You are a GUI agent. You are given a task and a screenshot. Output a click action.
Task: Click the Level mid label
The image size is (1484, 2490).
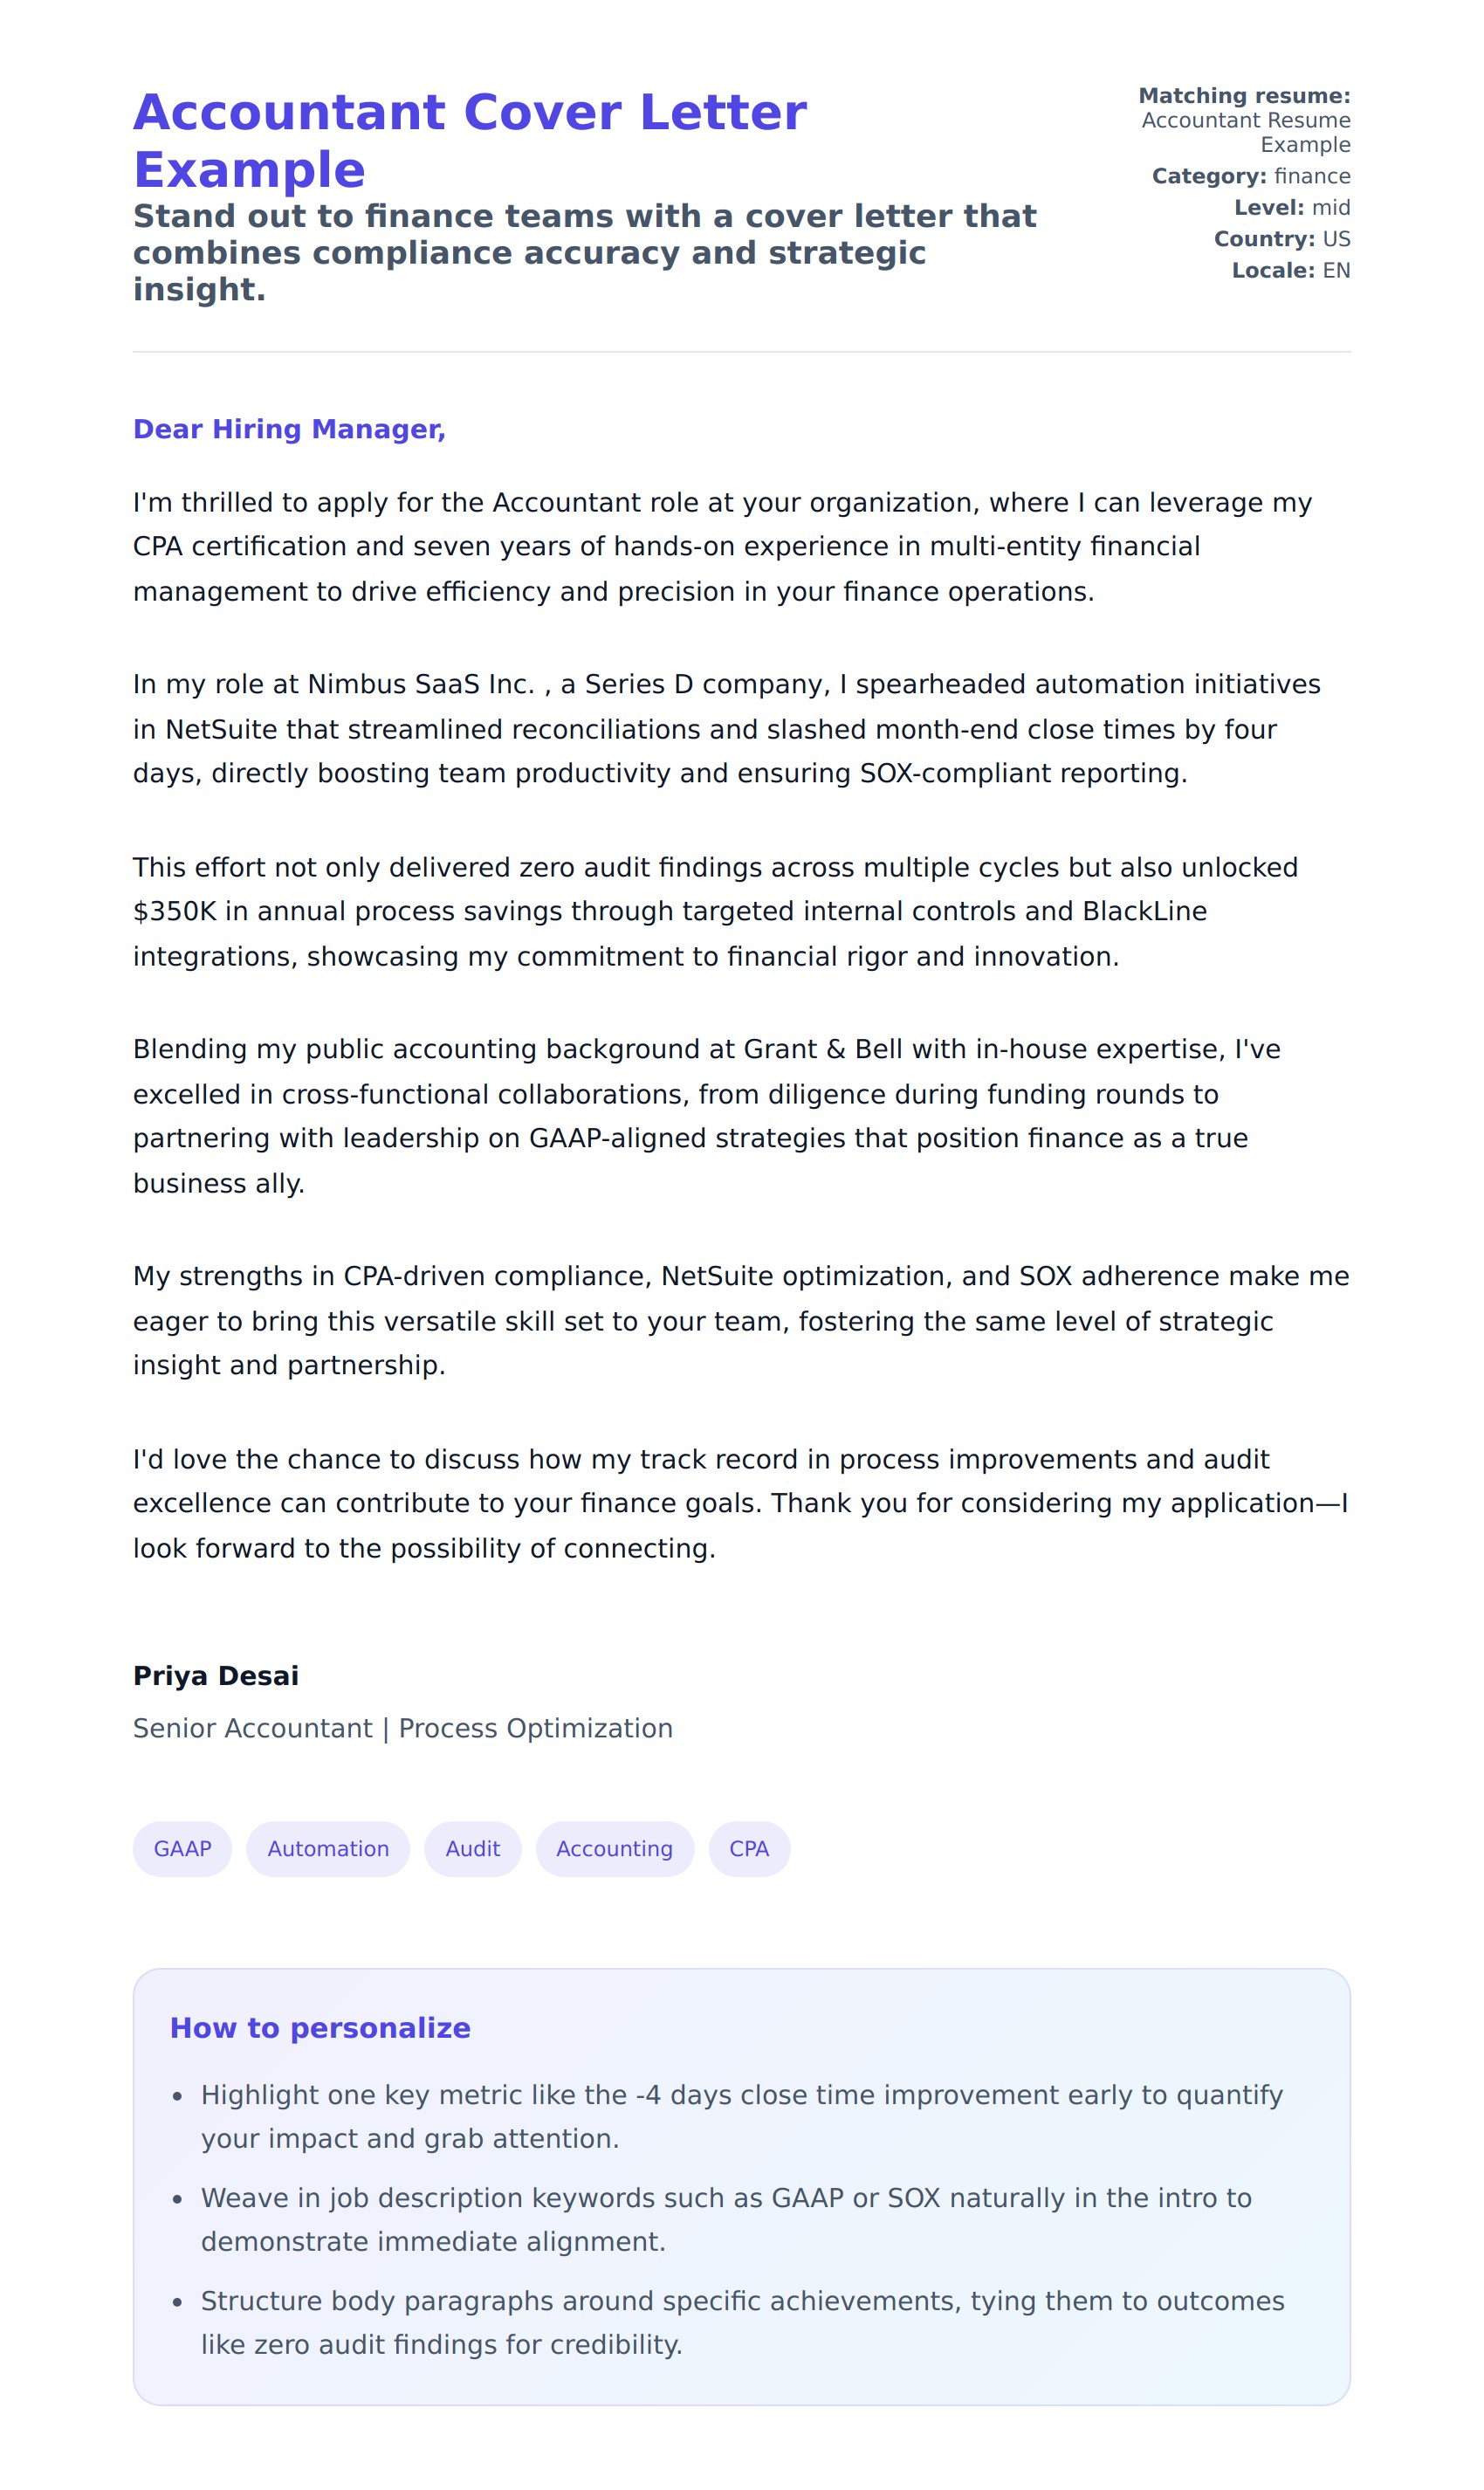click(x=1292, y=207)
